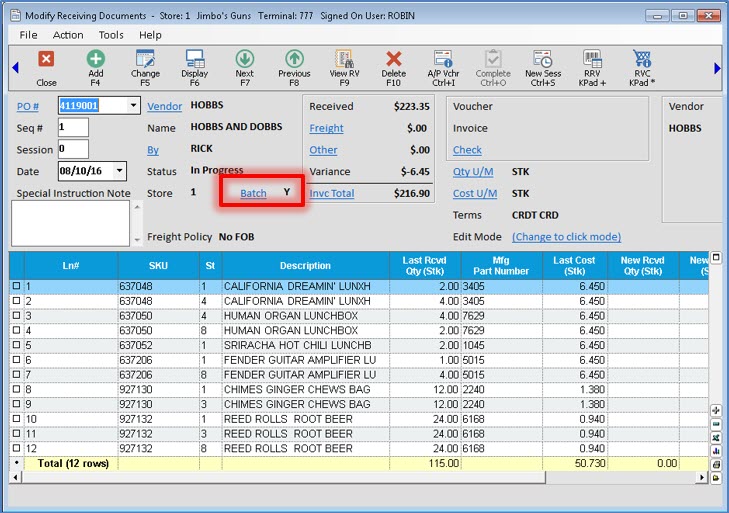
Task: Open the Action menu
Action: 68,35
